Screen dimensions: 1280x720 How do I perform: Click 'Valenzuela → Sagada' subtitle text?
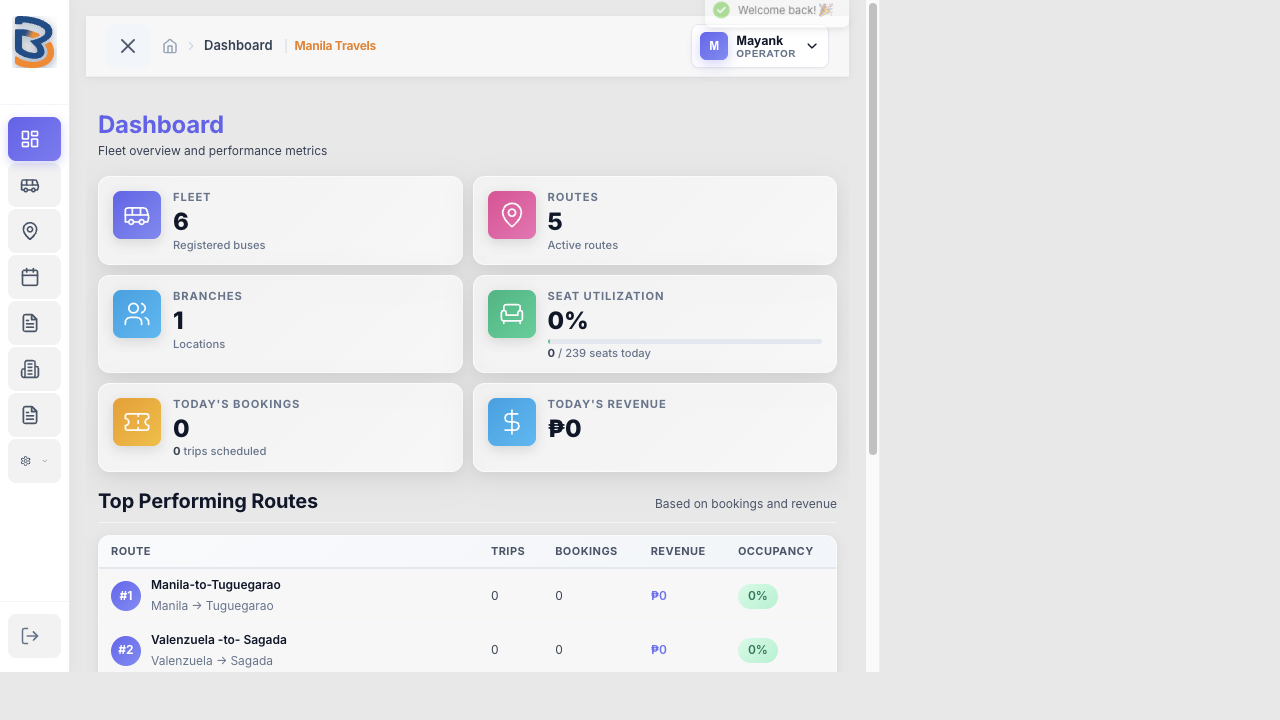pyautogui.click(x=212, y=661)
